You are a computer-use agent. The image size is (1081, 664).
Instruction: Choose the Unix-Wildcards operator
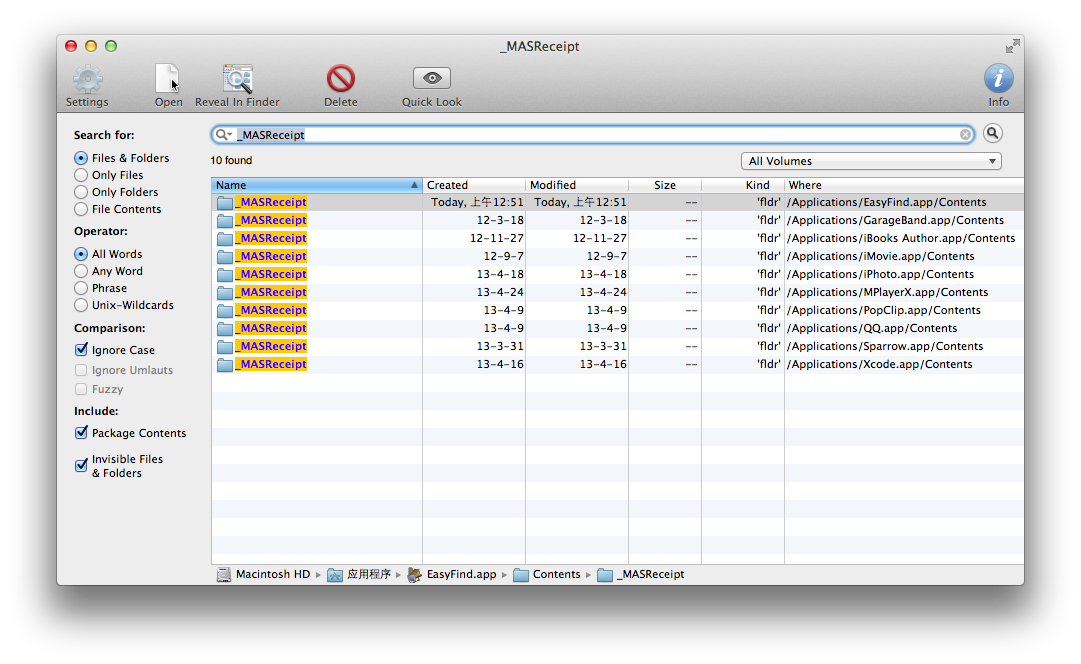(81, 305)
